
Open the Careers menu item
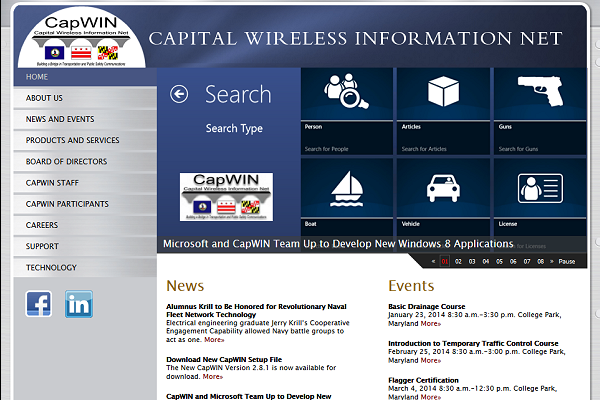pyautogui.click(x=85, y=225)
